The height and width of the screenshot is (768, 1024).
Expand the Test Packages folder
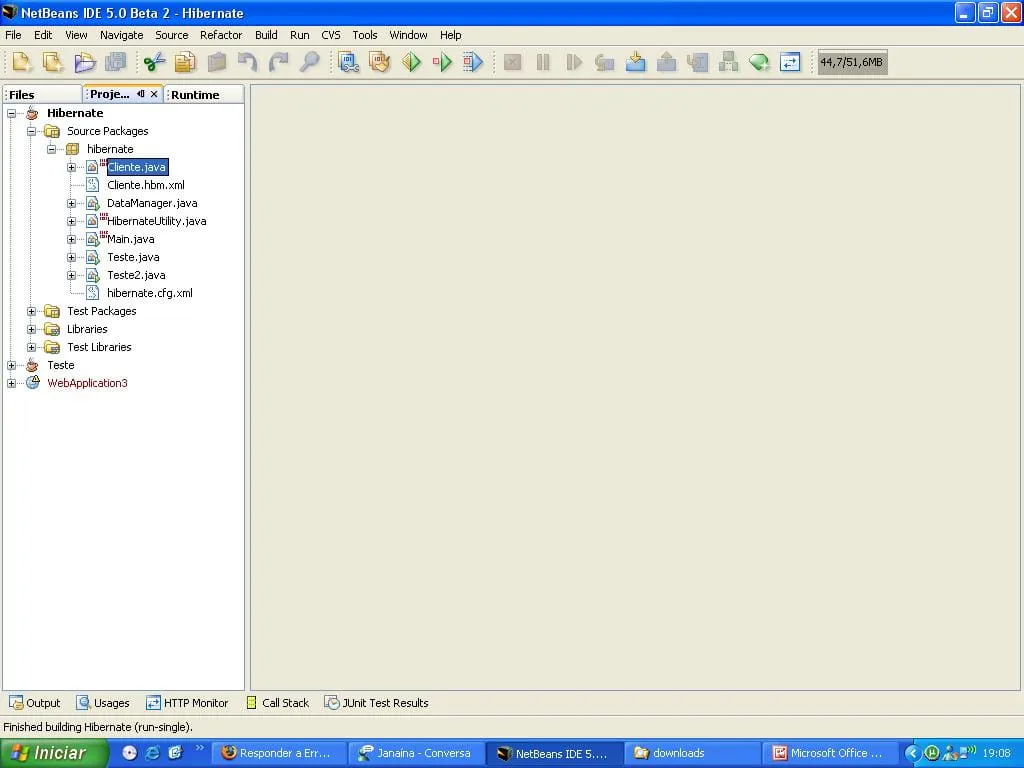31,312
